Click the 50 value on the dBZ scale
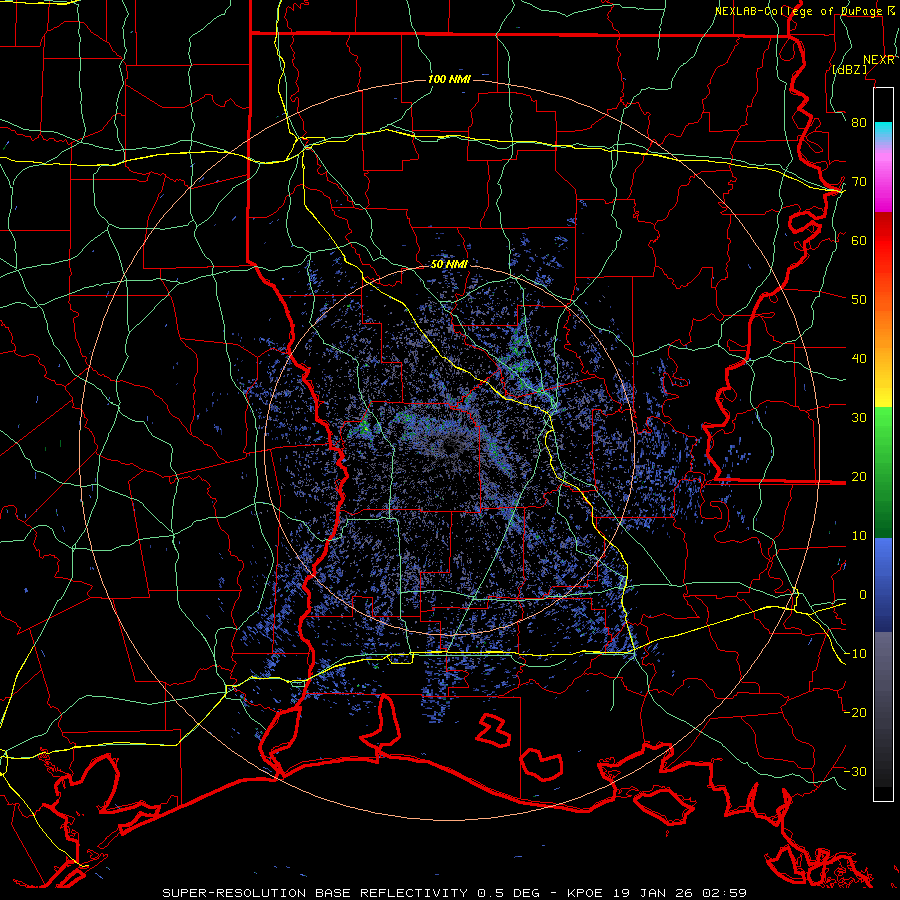This screenshot has width=900, height=900. point(859,300)
